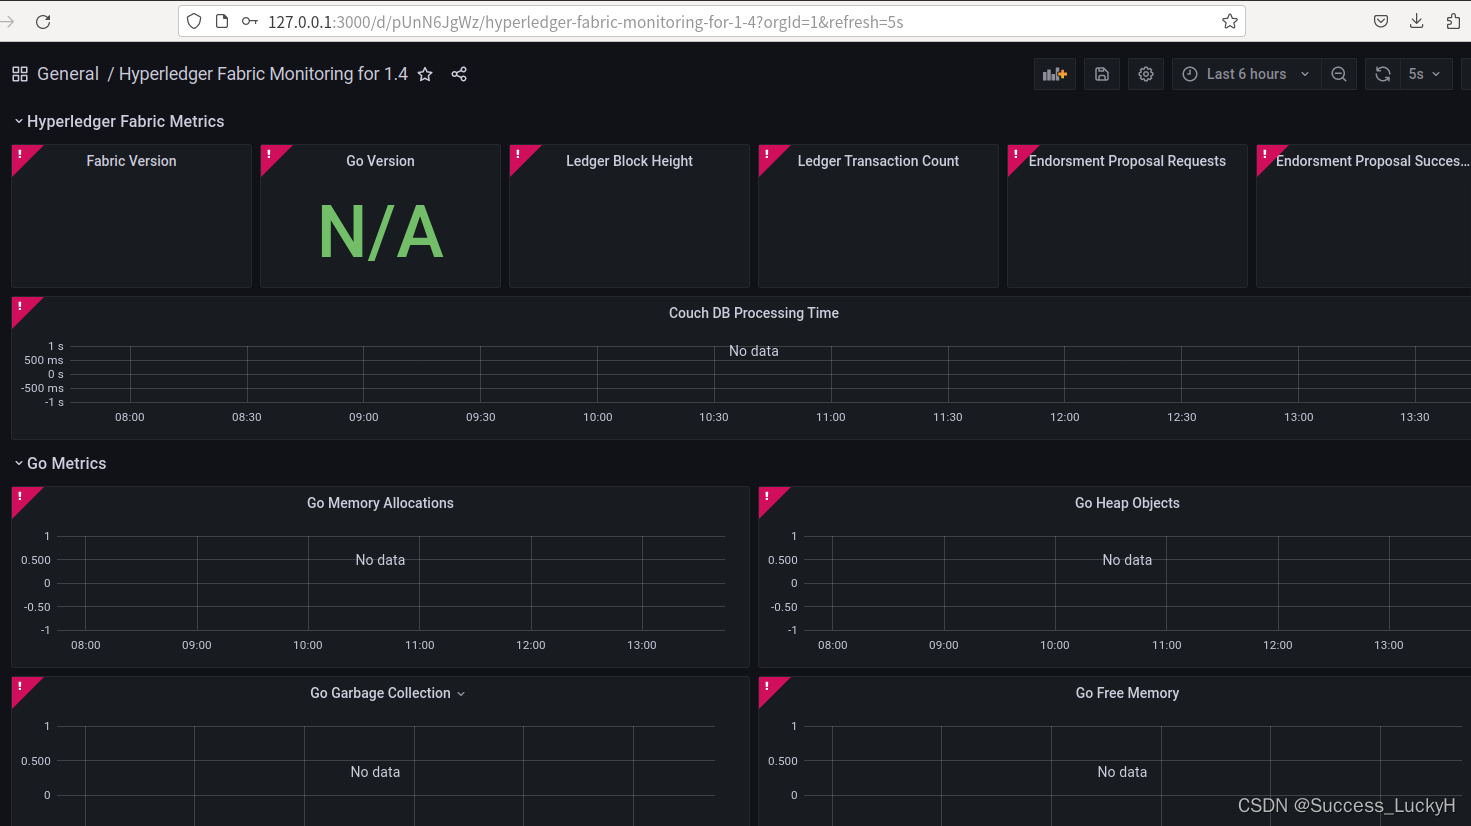Viewport: 1471px width, 826px height.
Task: Bookmark this page via the star icon
Action: tap(1229, 20)
